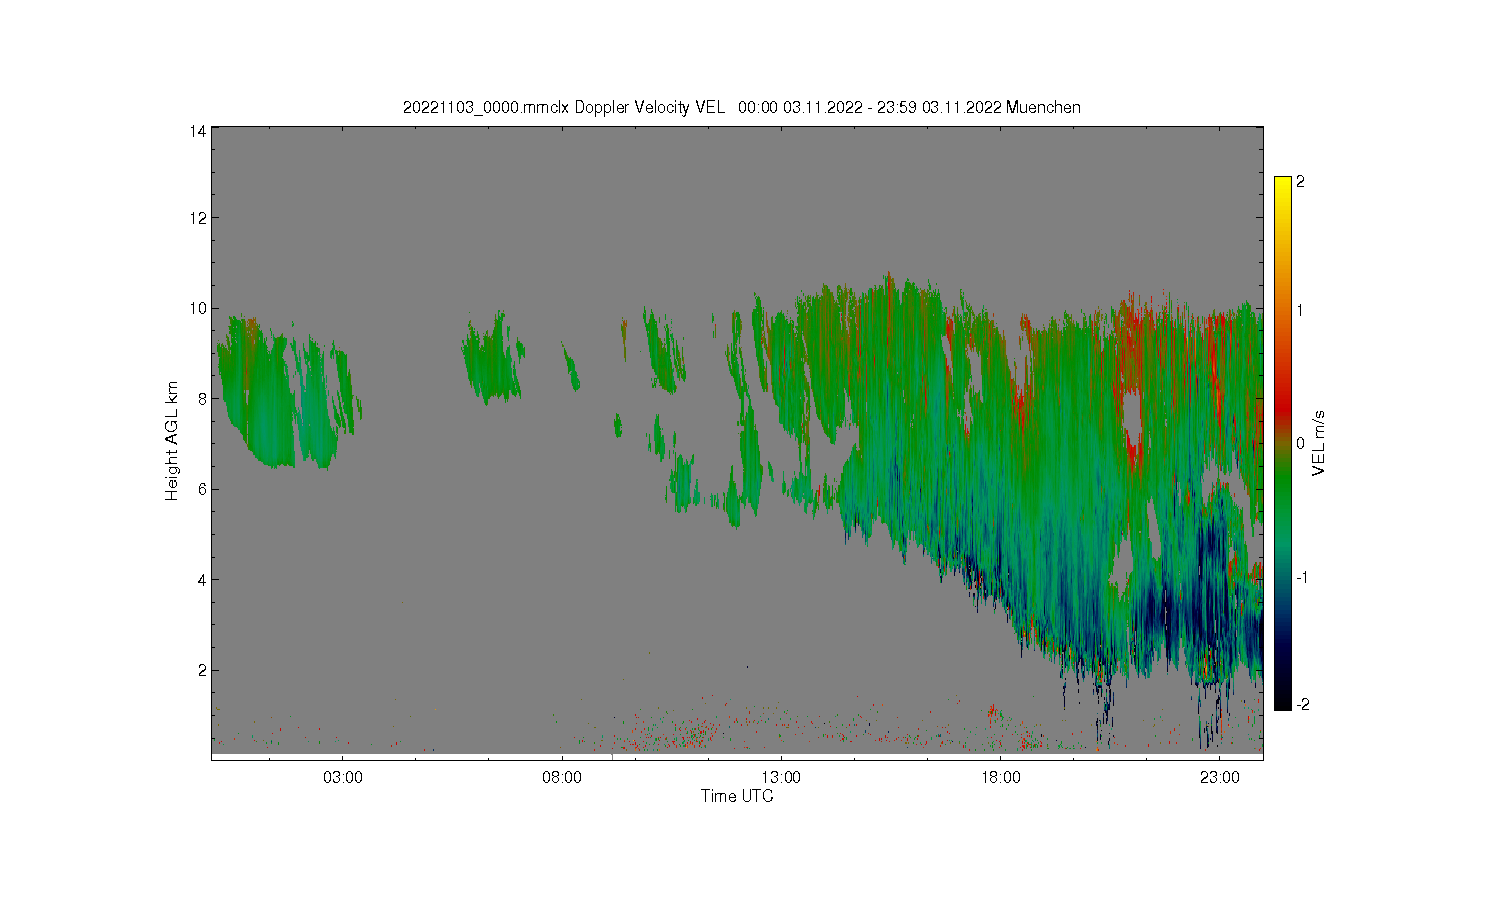
Task: Click the height tick label 12
Action: tap(199, 218)
